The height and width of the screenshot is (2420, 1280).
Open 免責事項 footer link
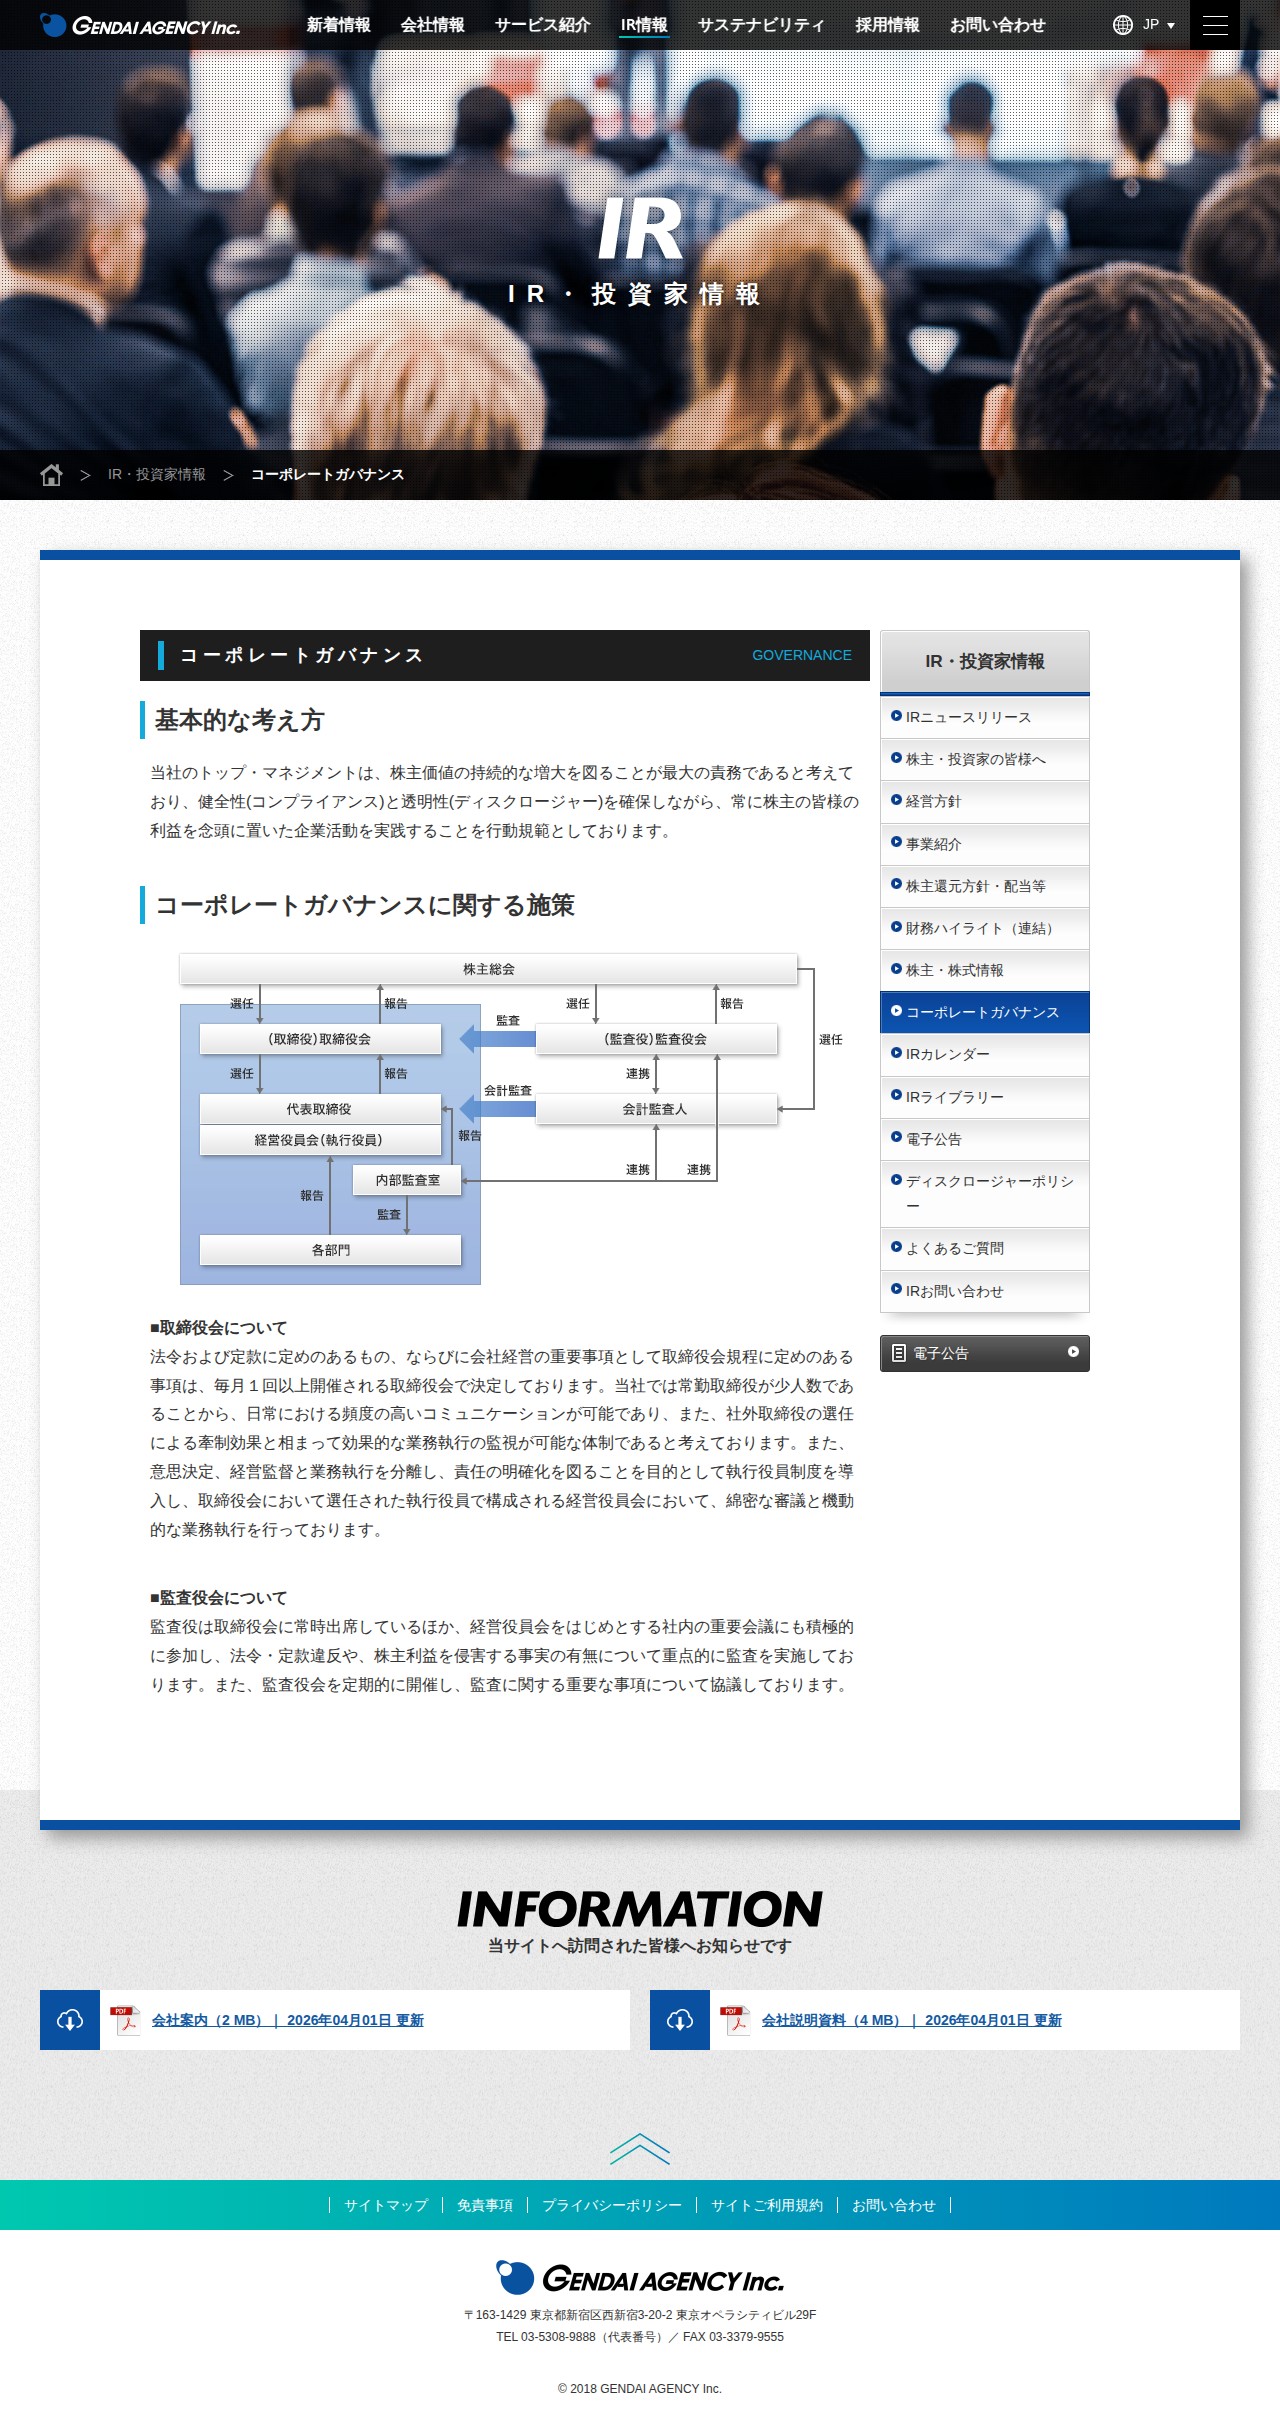click(485, 2205)
